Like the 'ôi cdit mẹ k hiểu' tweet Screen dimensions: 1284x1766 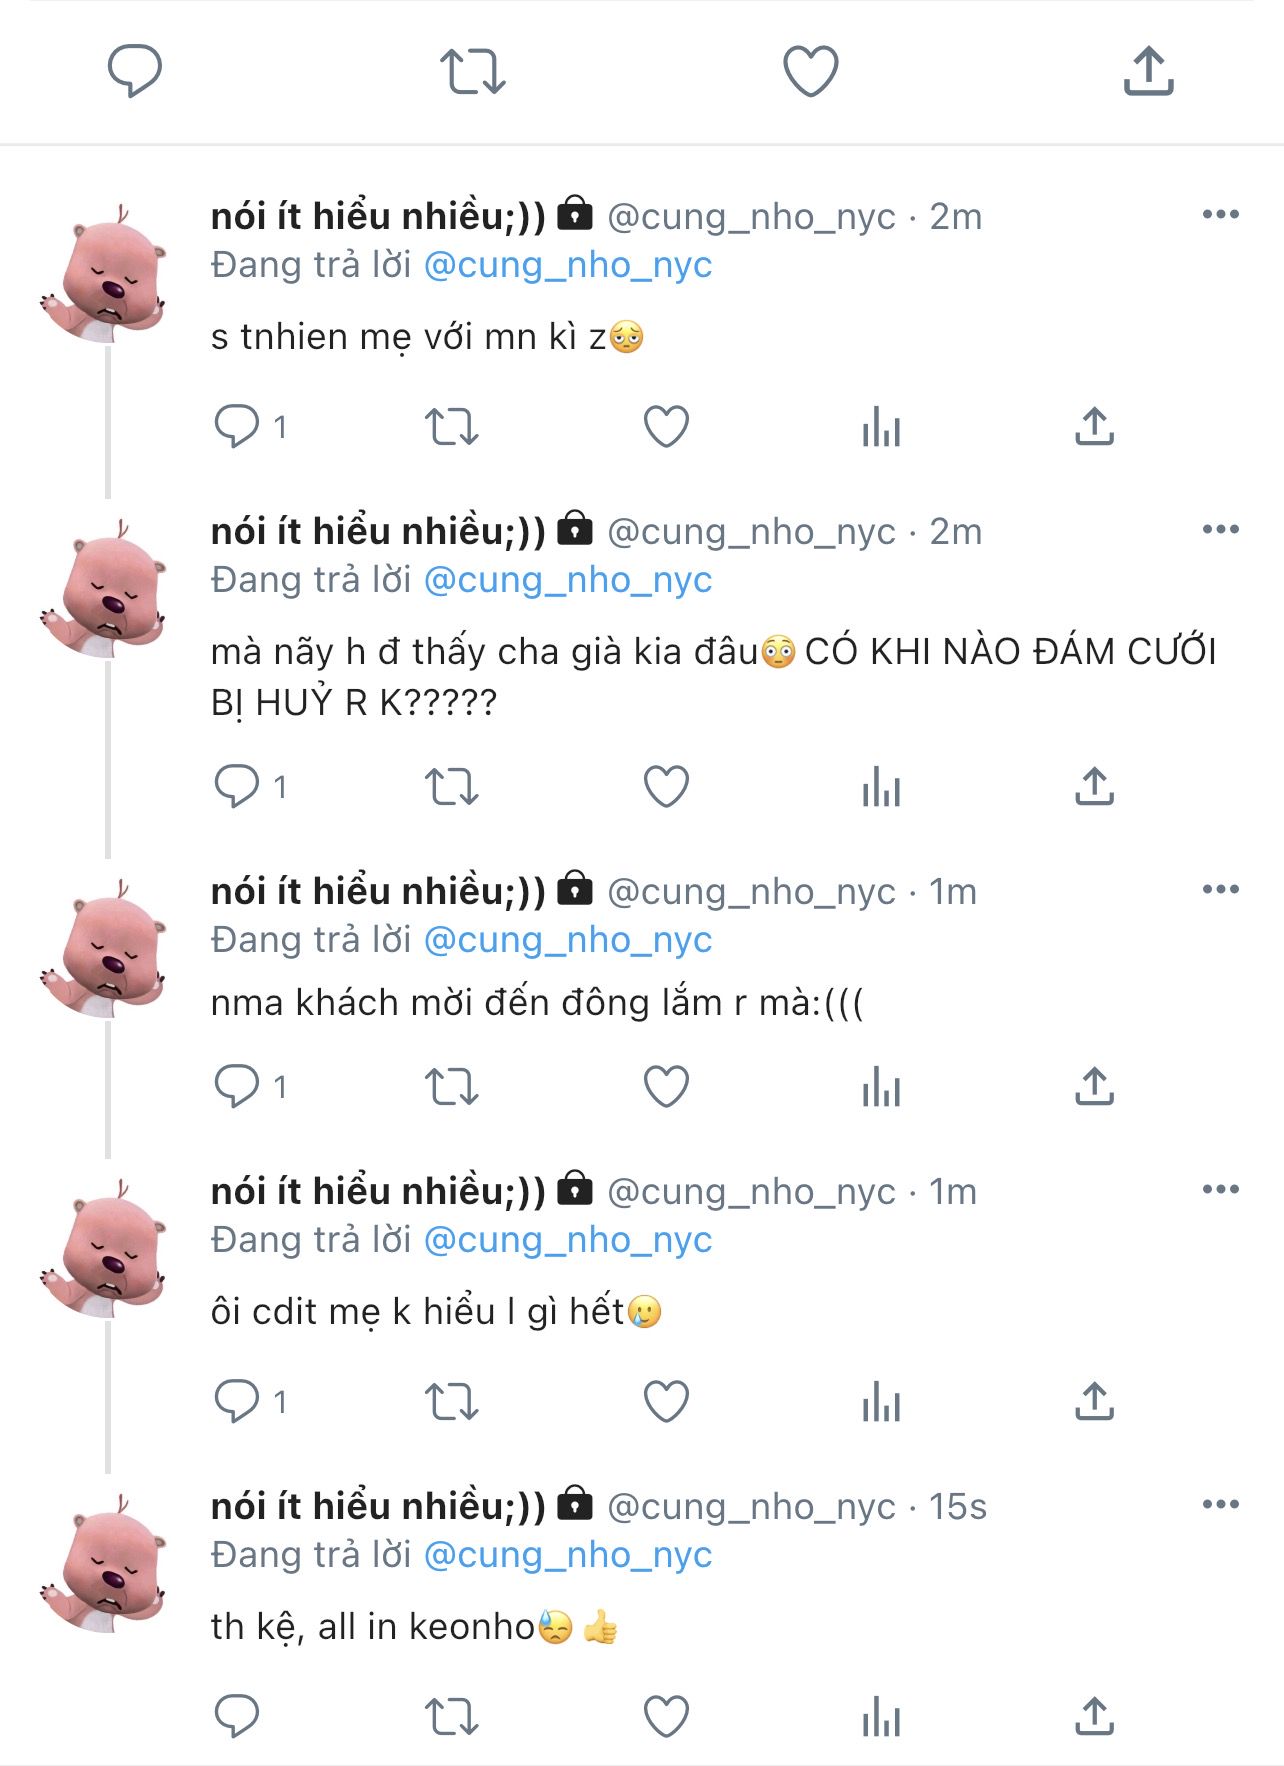point(666,1401)
